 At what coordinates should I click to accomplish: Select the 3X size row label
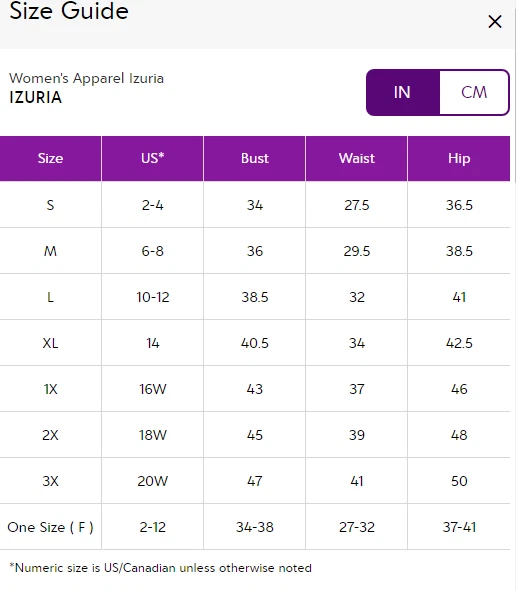(x=50, y=481)
